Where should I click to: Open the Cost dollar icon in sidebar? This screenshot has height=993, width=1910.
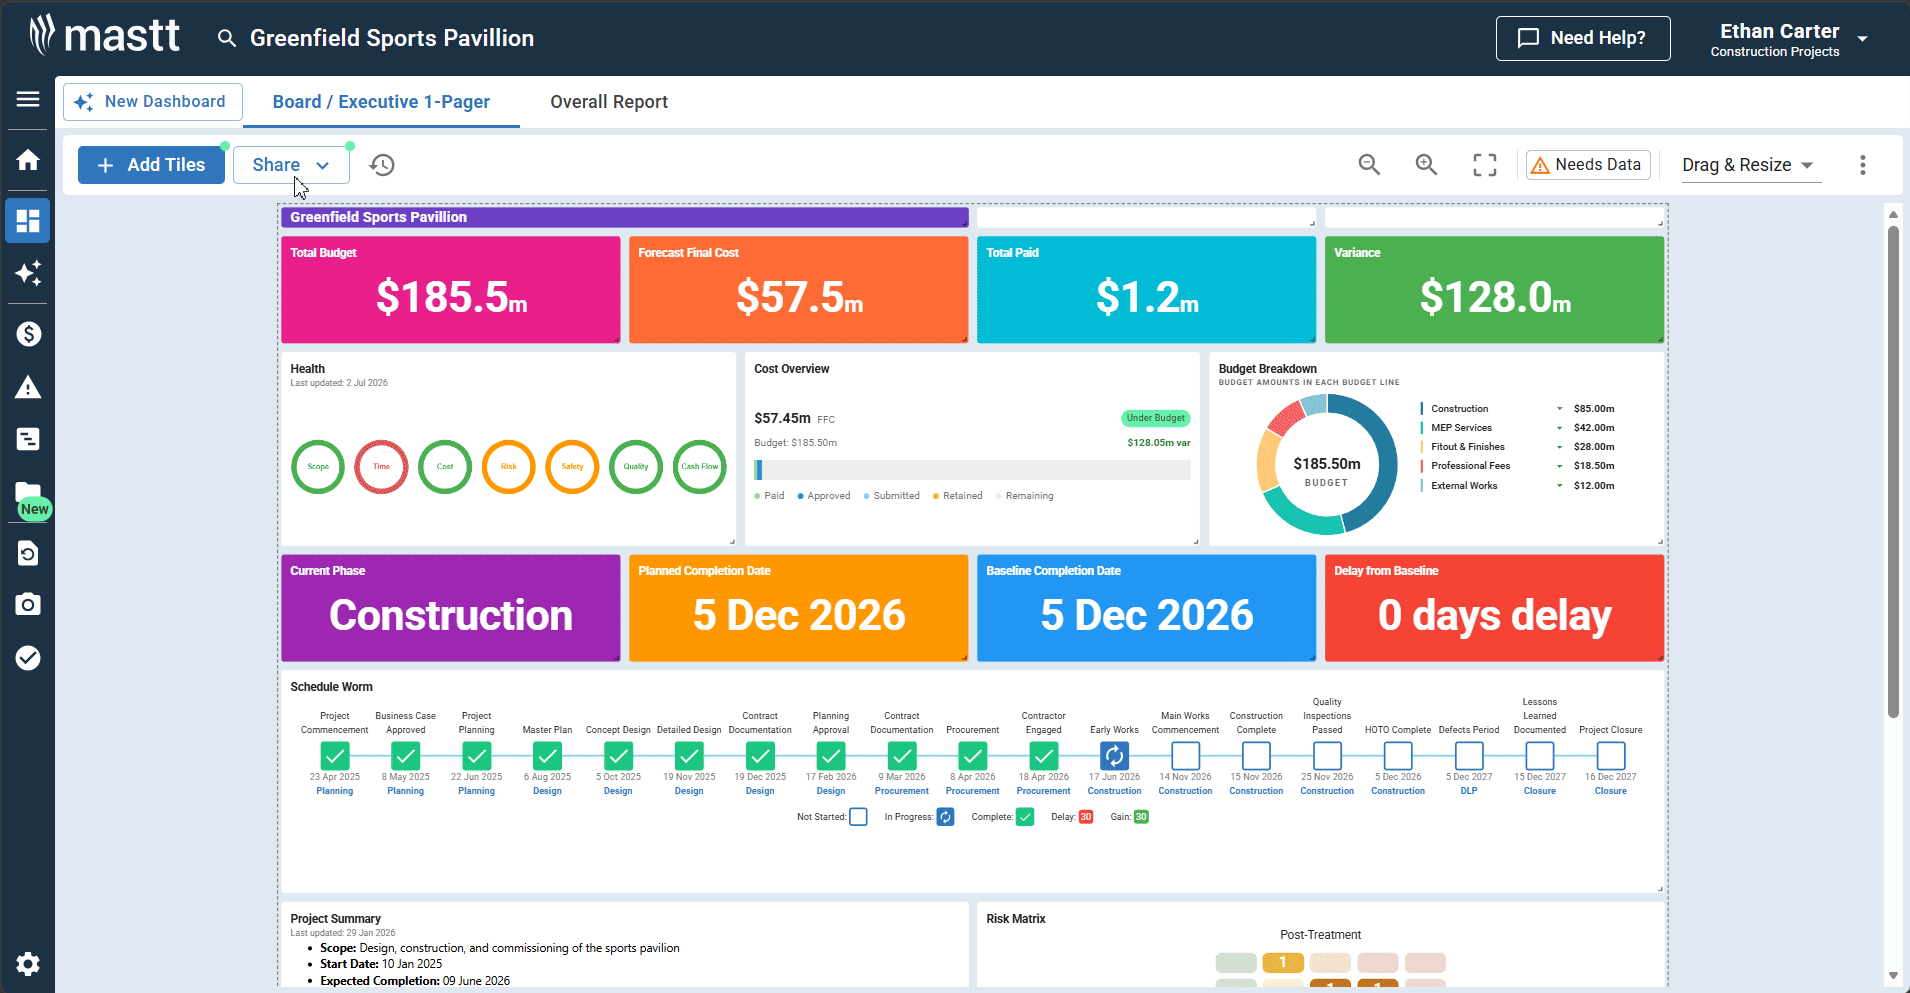(28, 334)
